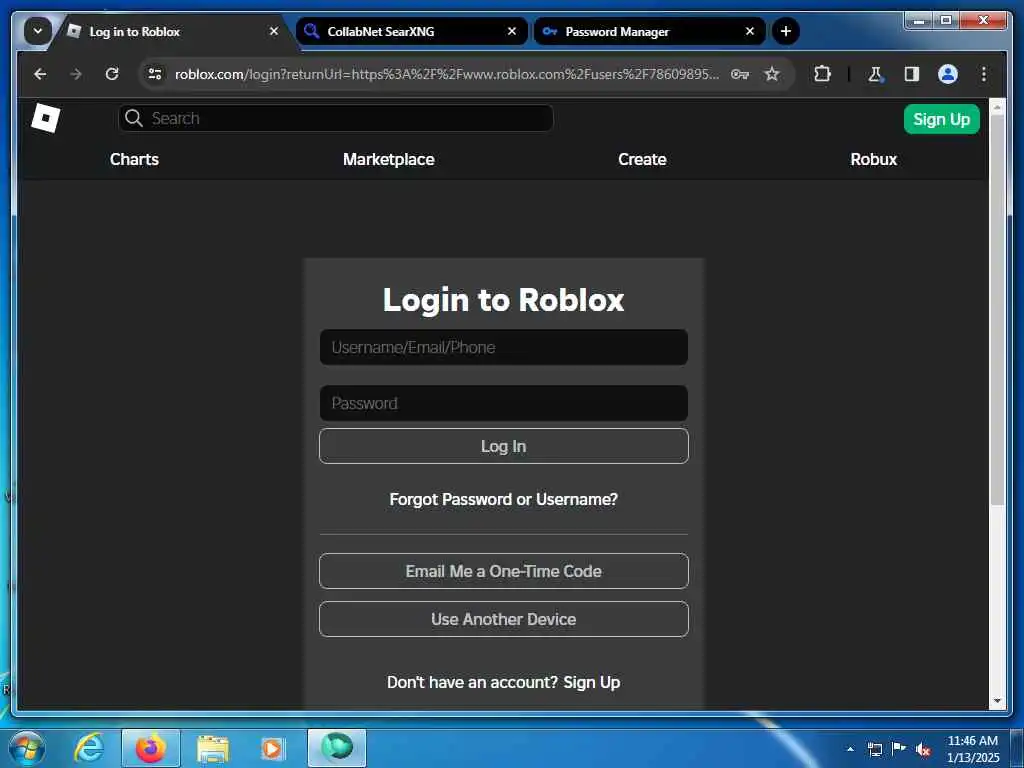Image resolution: width=1024 pixels, height=768 pixels.
Task: Click the network tray icon
Action: click(874, 749)
